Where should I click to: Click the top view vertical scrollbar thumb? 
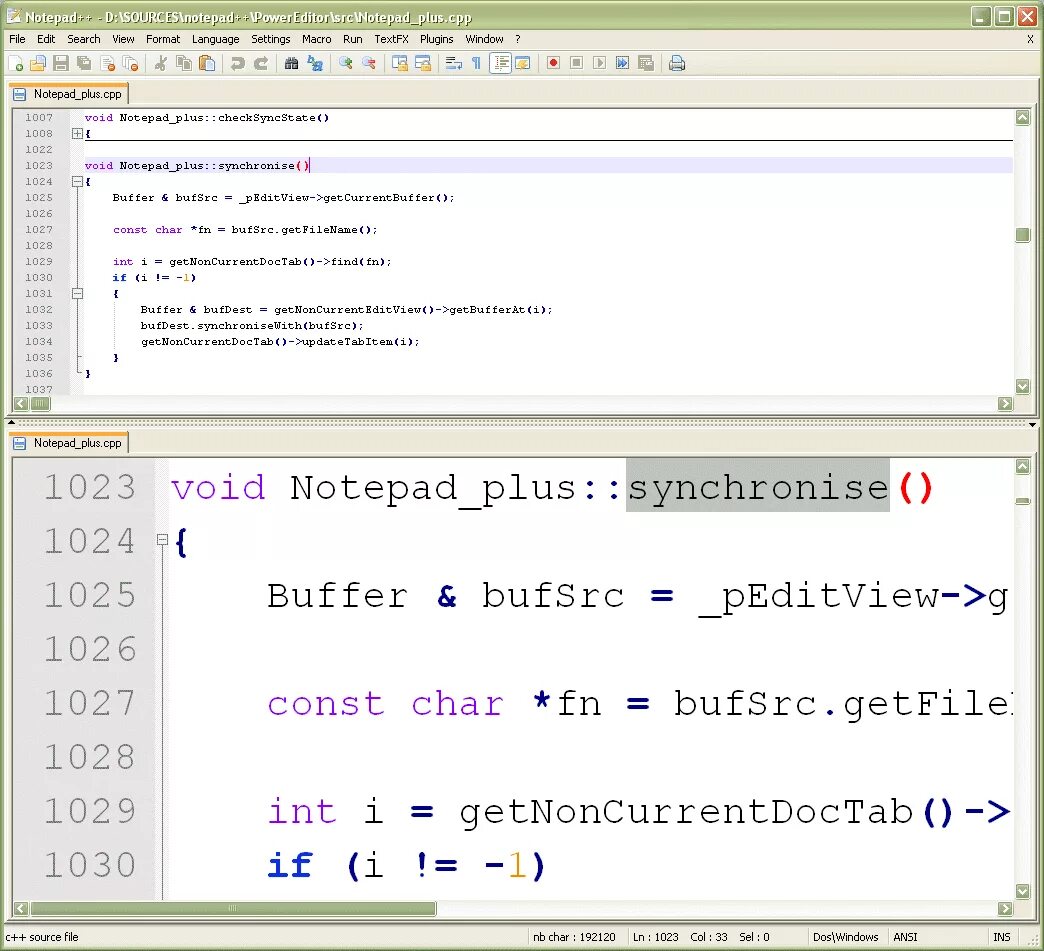[1023, 235]
